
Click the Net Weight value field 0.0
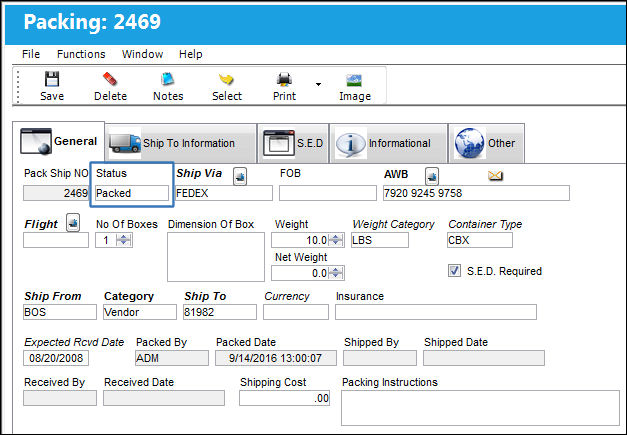point(300,273)
